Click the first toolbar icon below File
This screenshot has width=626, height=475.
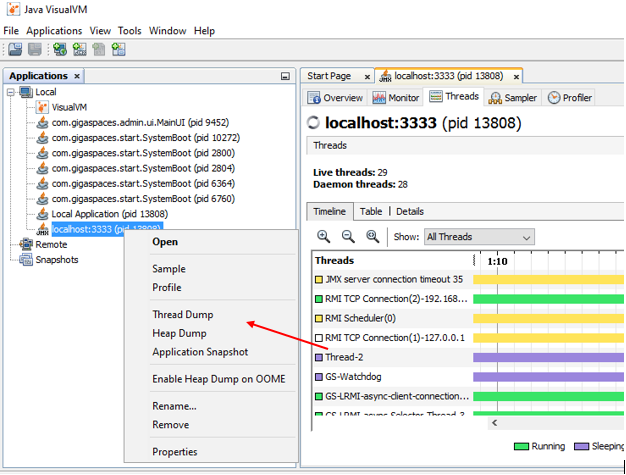14,49
